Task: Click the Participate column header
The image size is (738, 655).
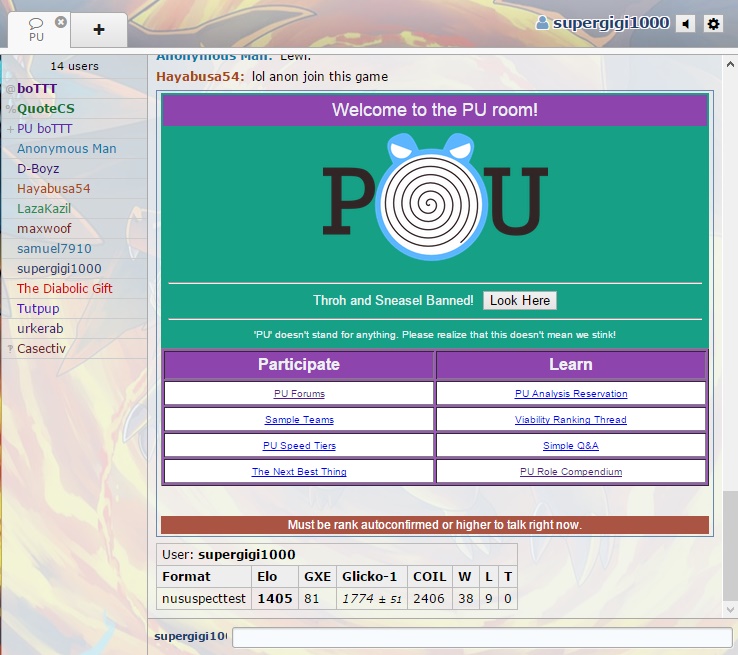Action: point(299,365)
